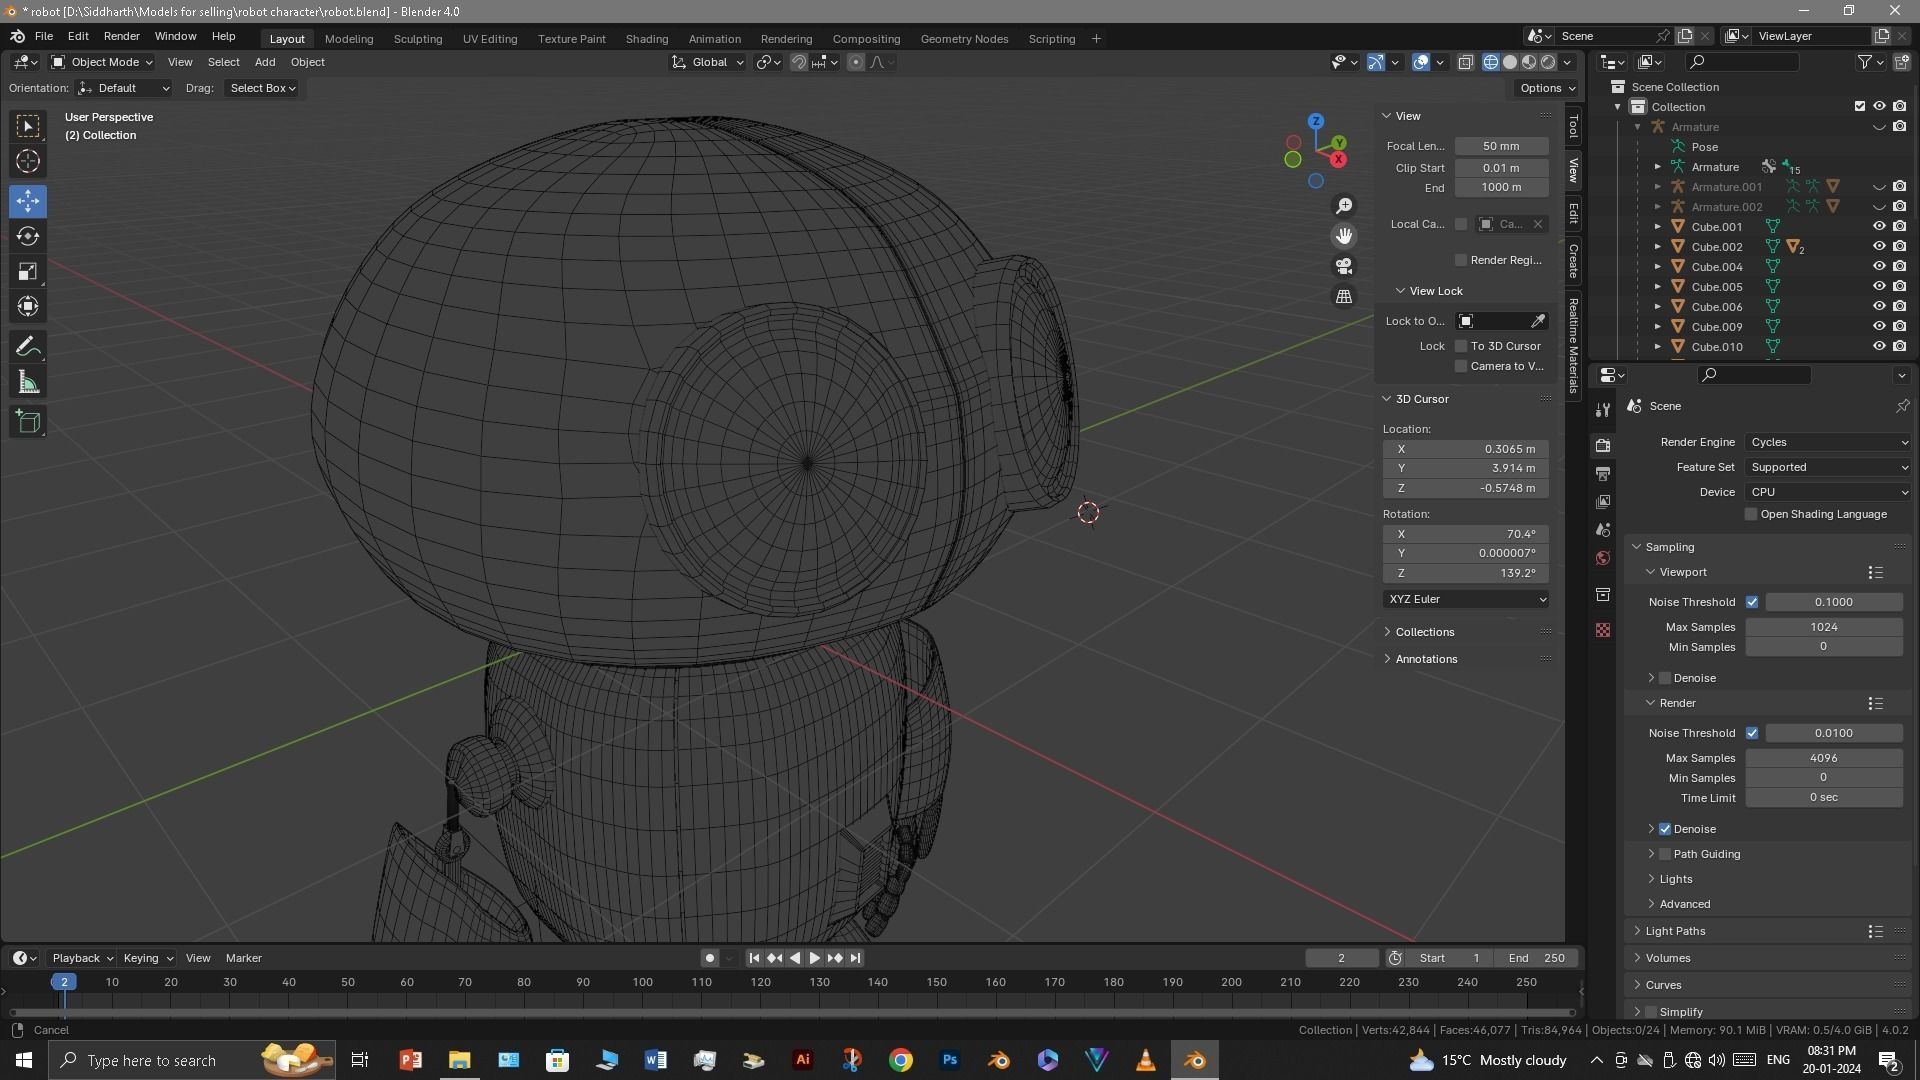Activate the Scale tool

(x=28, y=271)
